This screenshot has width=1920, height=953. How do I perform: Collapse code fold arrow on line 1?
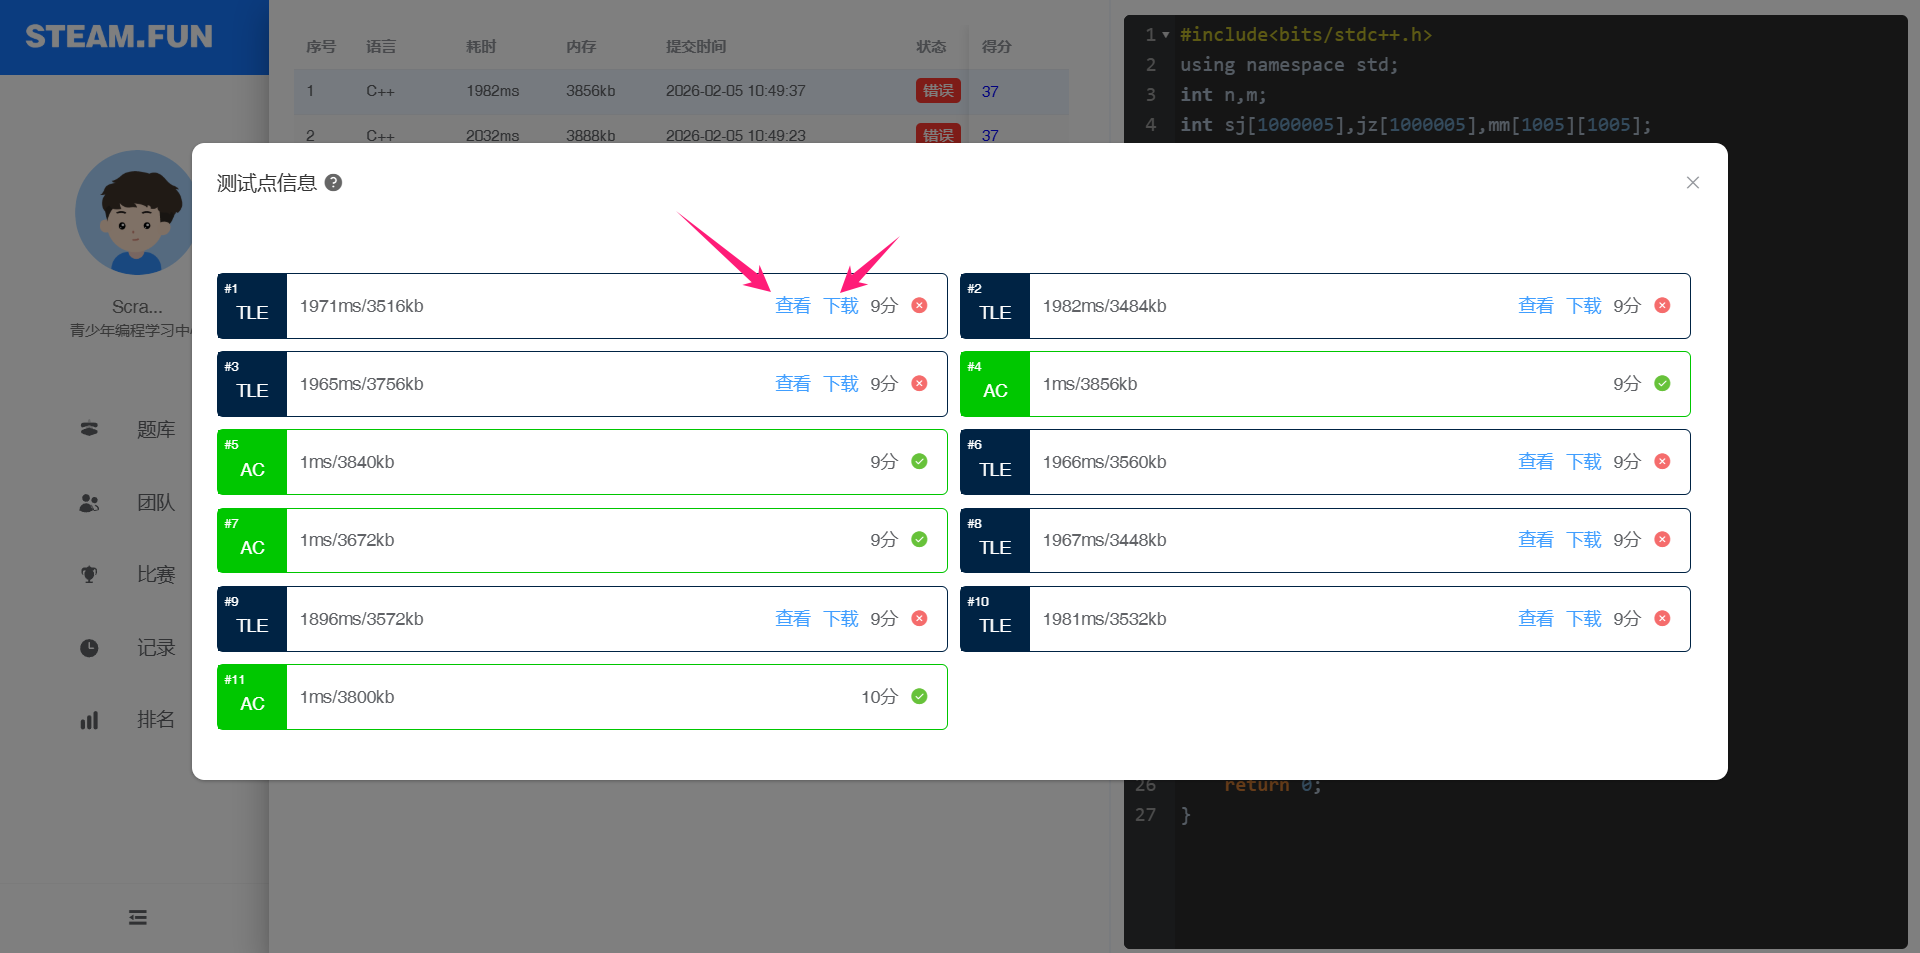click(x=1166, y=35)
